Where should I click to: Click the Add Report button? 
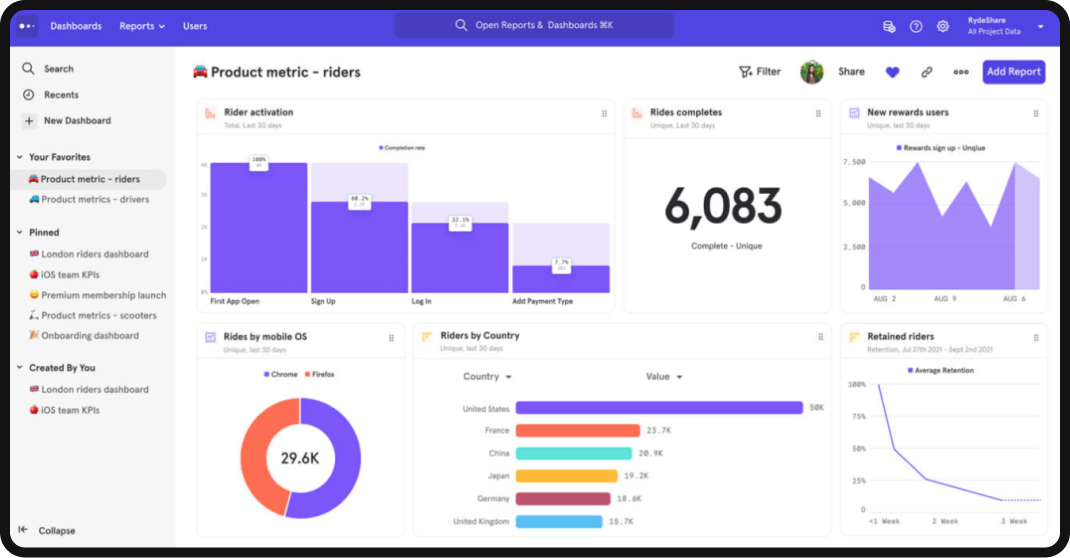pyautogui.click(x=1013, y=72)
